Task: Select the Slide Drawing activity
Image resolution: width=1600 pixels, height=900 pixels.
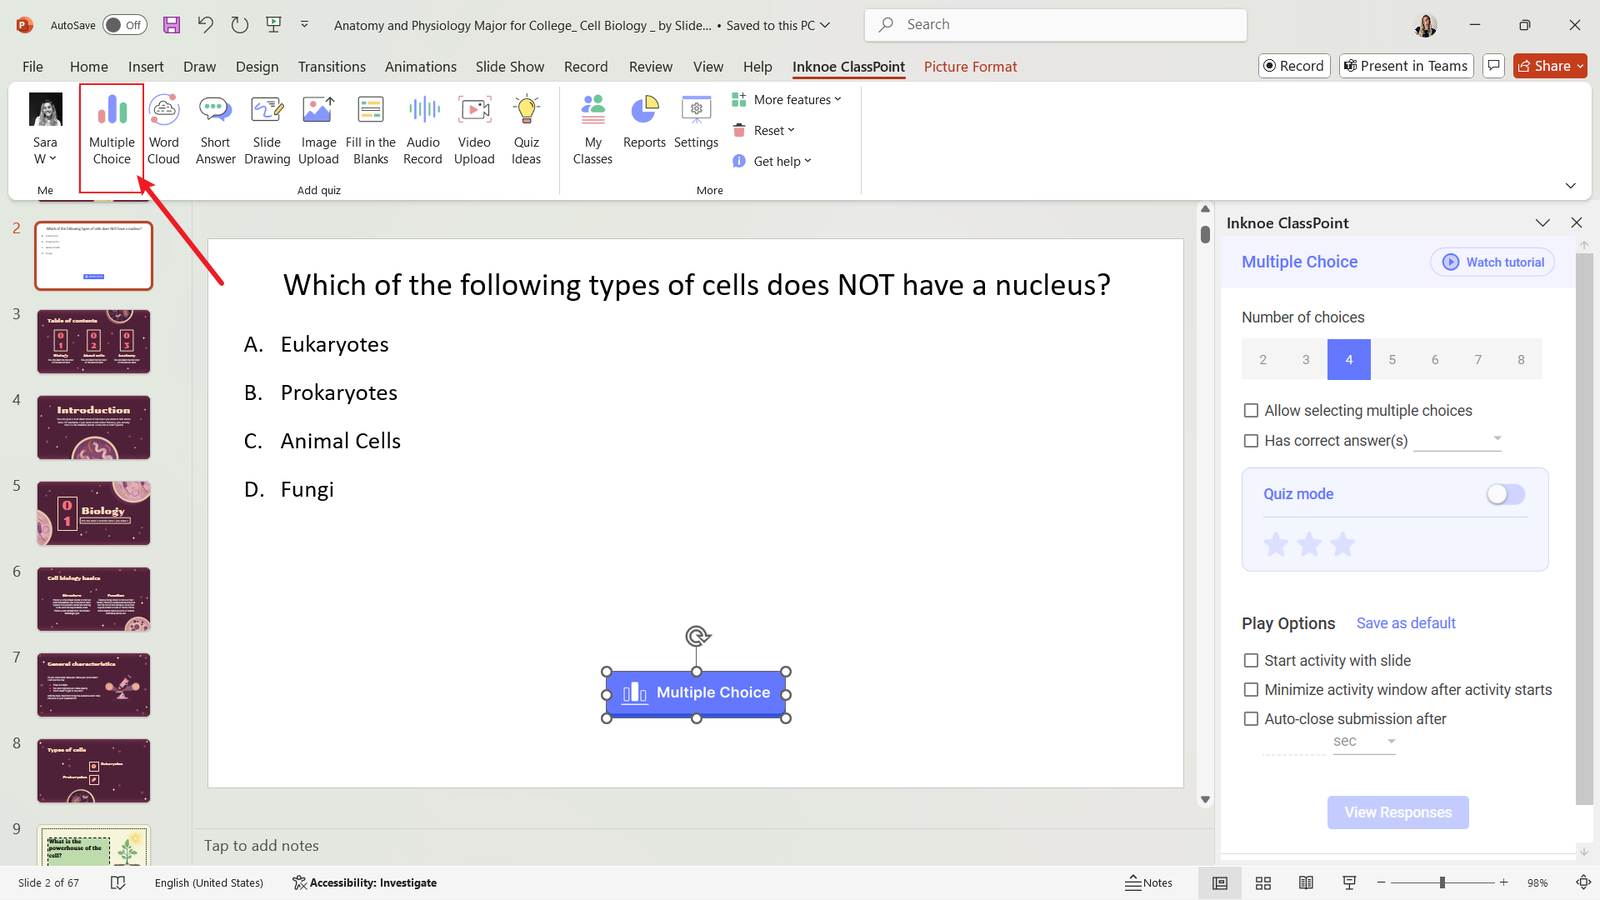Action: (x=267, y=130)
